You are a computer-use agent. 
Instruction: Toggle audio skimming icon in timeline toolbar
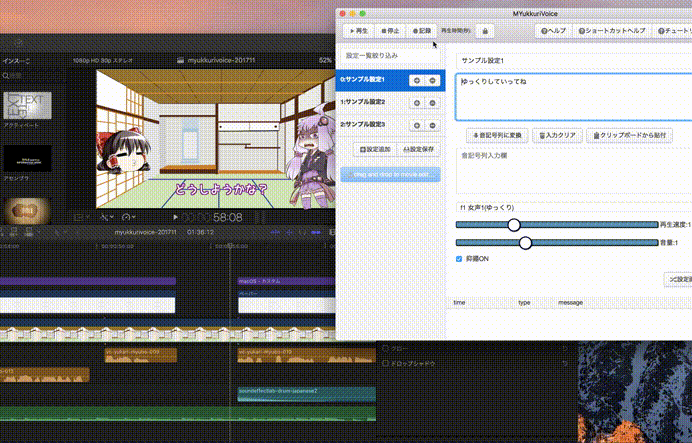[x=289, y=232]
